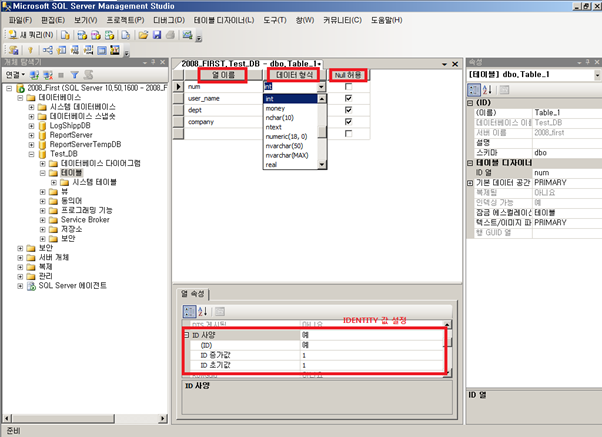Click column properties scrollbar up arrow

pyautogui.click(x=447, y=324)
